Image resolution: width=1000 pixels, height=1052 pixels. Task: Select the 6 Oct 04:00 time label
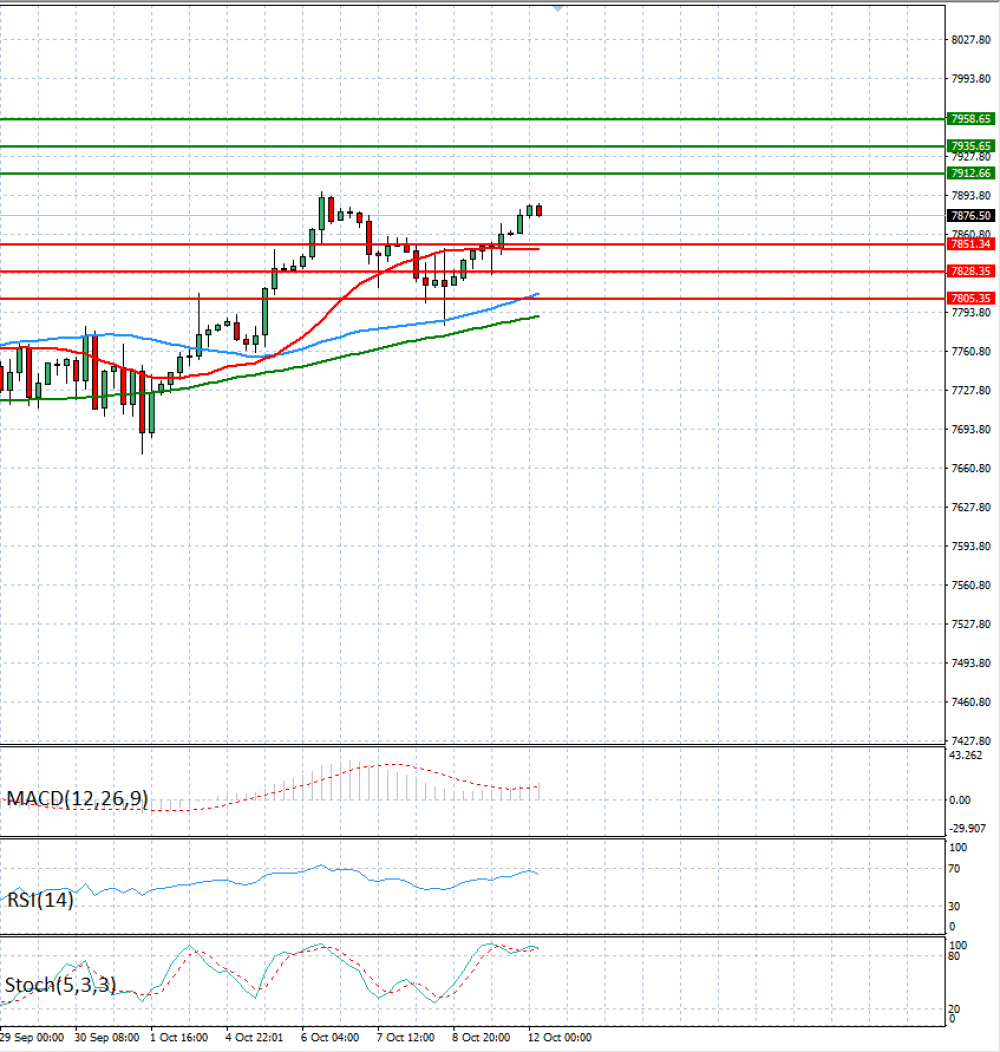point(330,1037)
